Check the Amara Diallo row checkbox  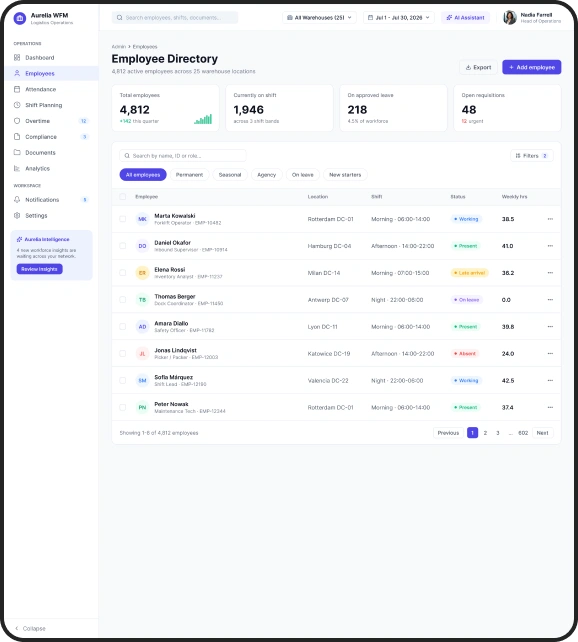tap(122, 327)
